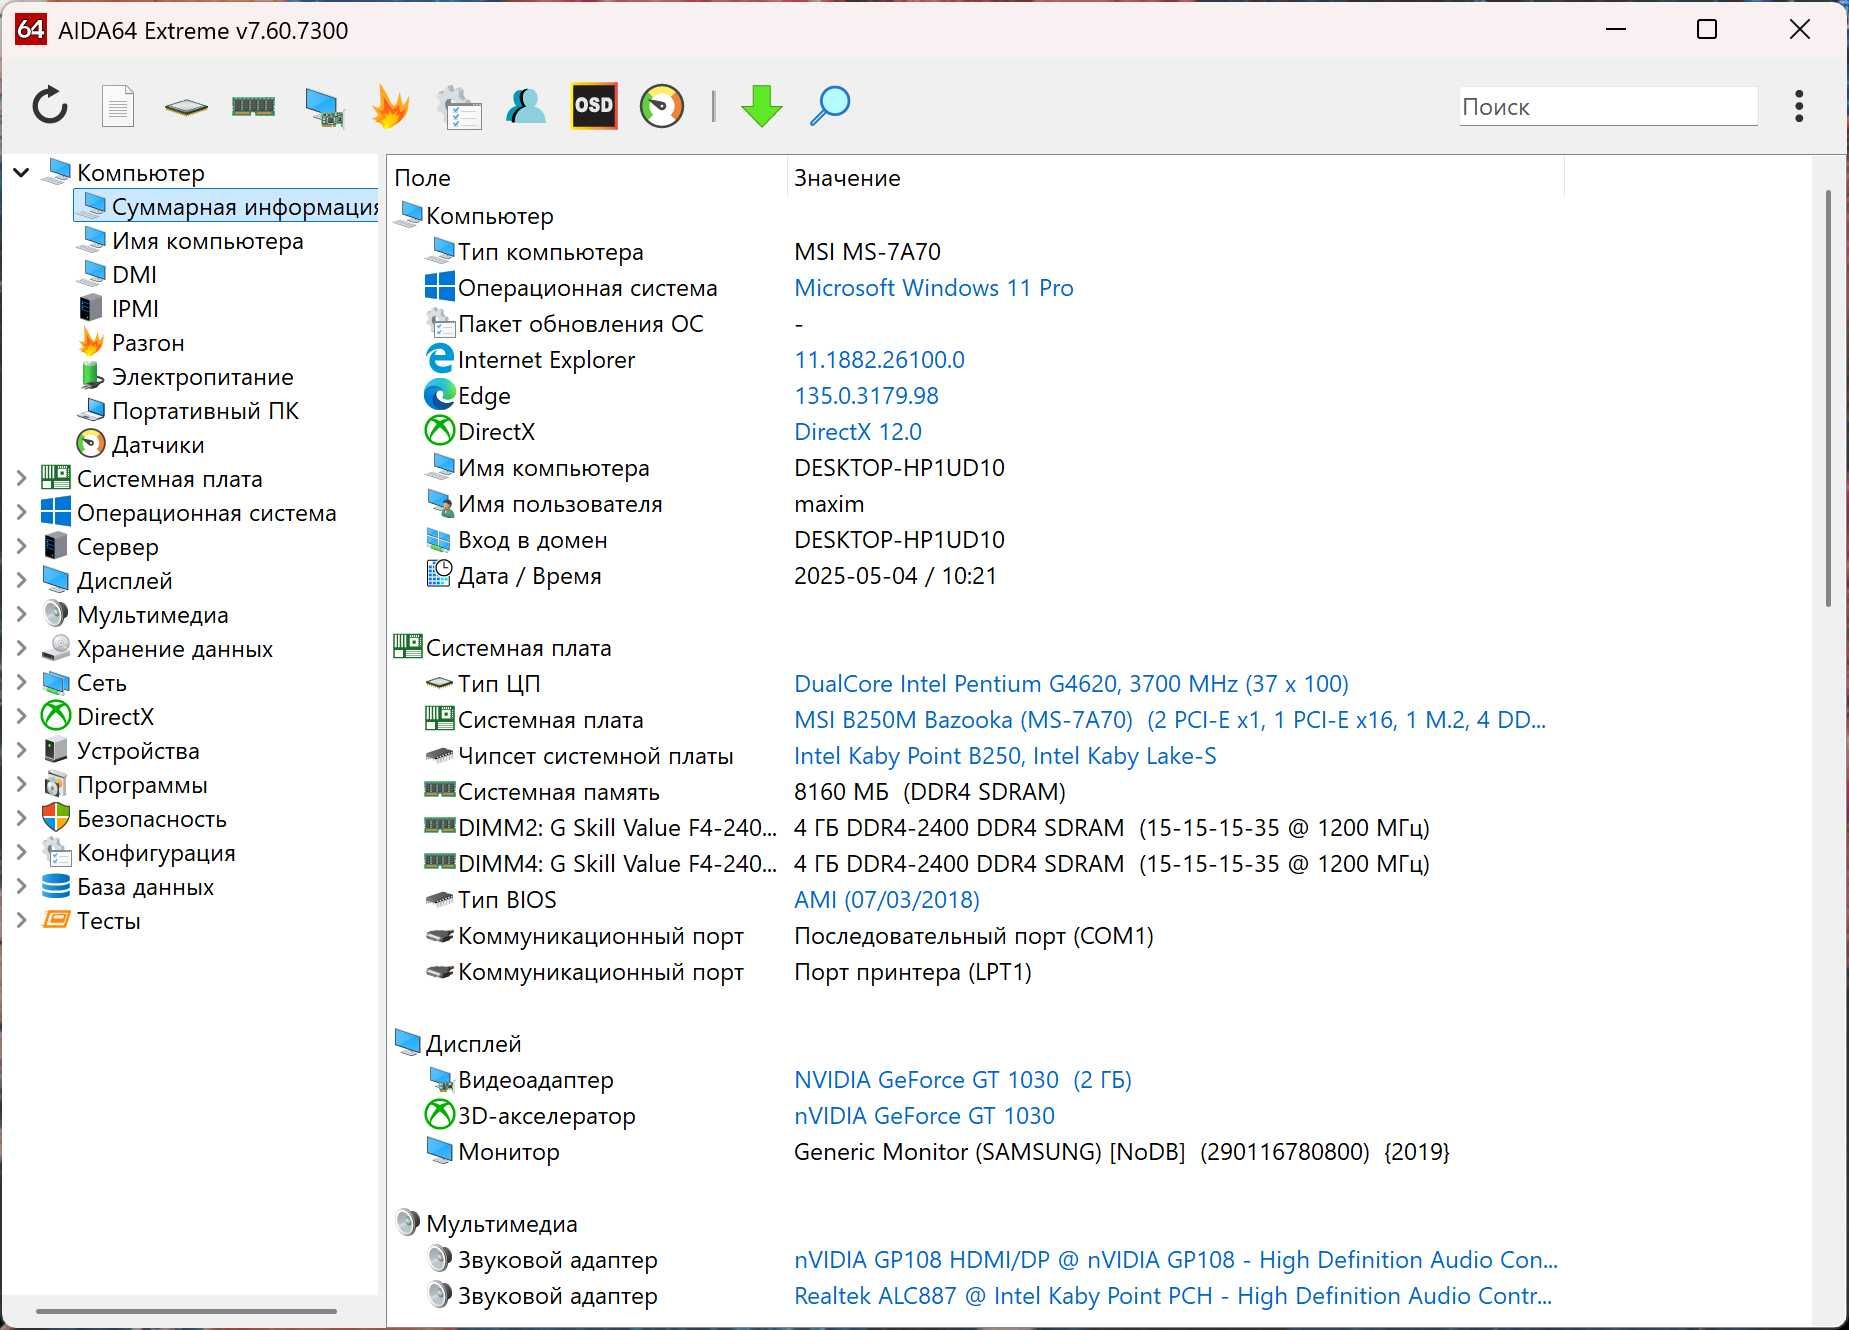Click the Internet Explorer icon in the list
Image resolution: width=1849 pixels, height=1330 pixels.
point(439,360)
